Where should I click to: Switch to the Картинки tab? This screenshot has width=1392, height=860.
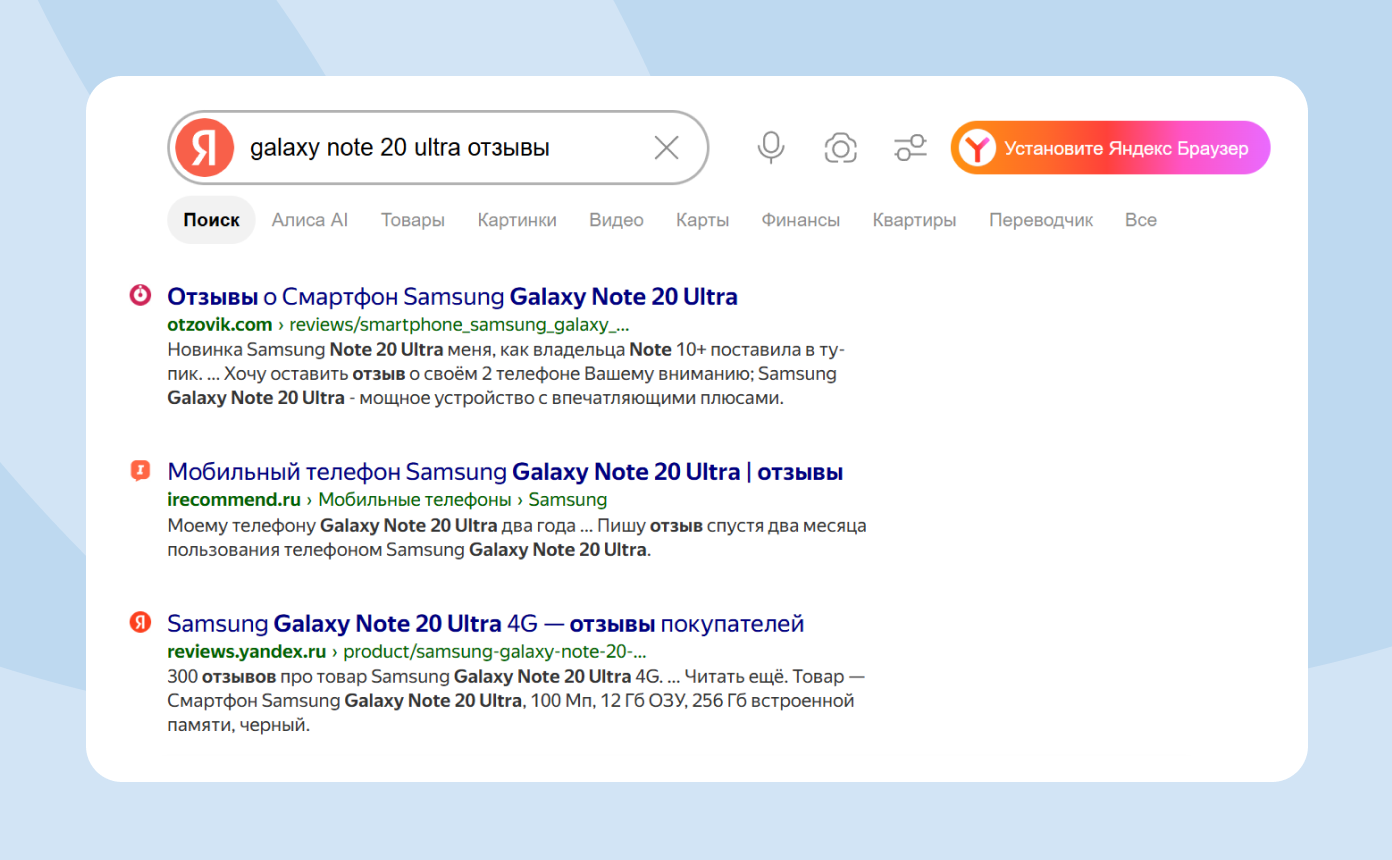pos(517,220)
